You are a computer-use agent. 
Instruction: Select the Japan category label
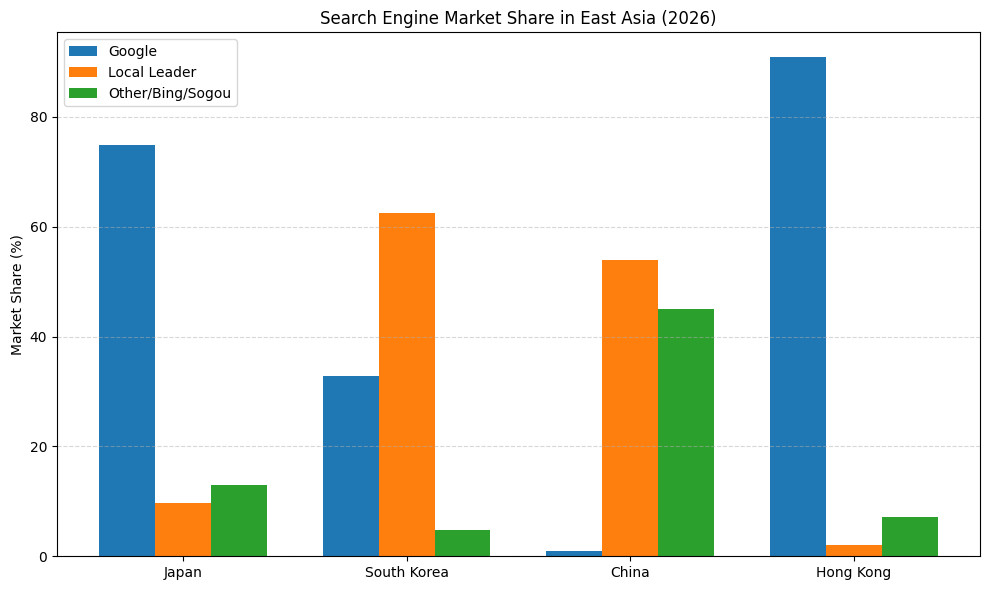click(182, 572)
